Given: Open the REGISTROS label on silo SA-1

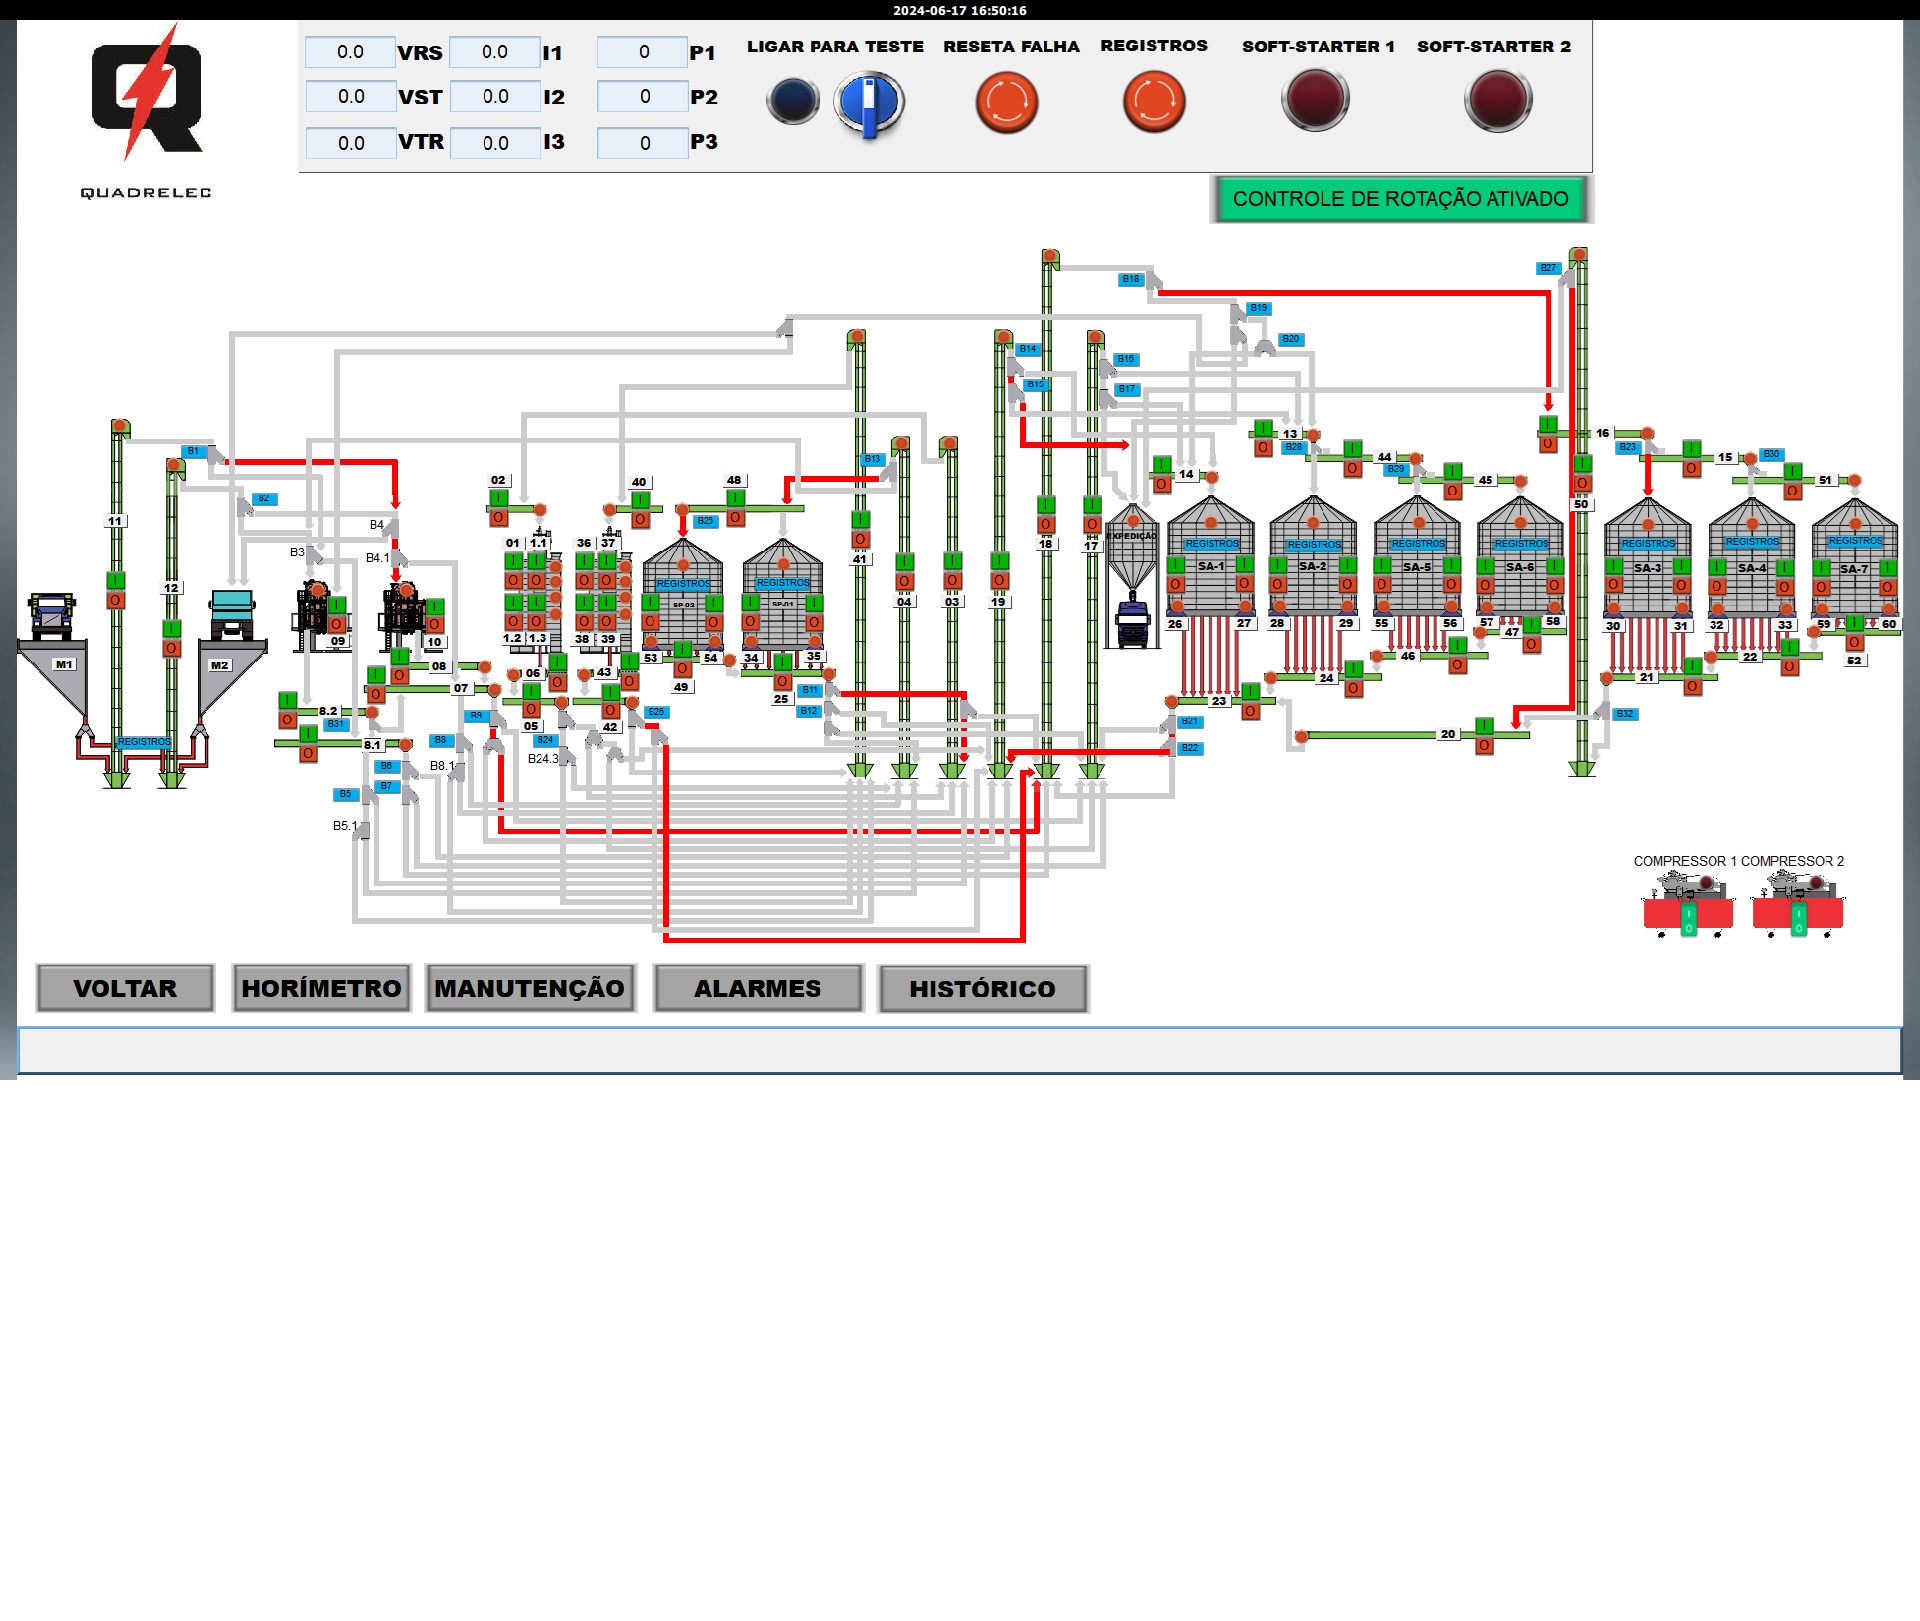Looking at the screenshot, I should [x=1211, y=544].
